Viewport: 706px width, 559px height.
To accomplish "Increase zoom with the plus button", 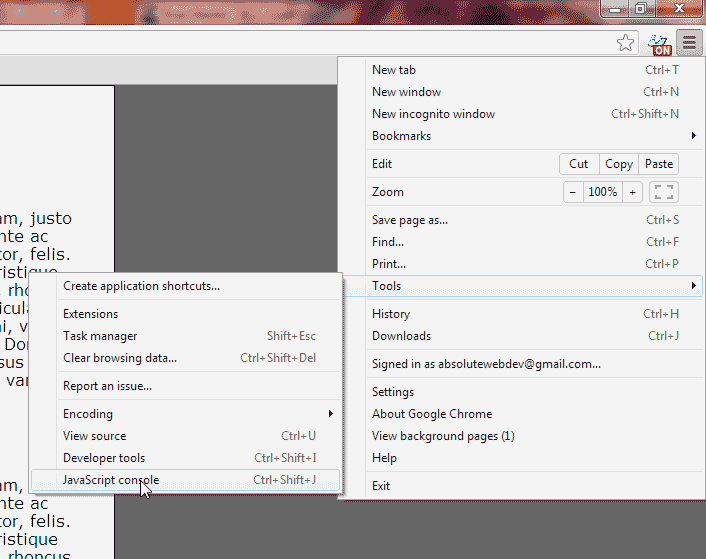I will point(632,192).
